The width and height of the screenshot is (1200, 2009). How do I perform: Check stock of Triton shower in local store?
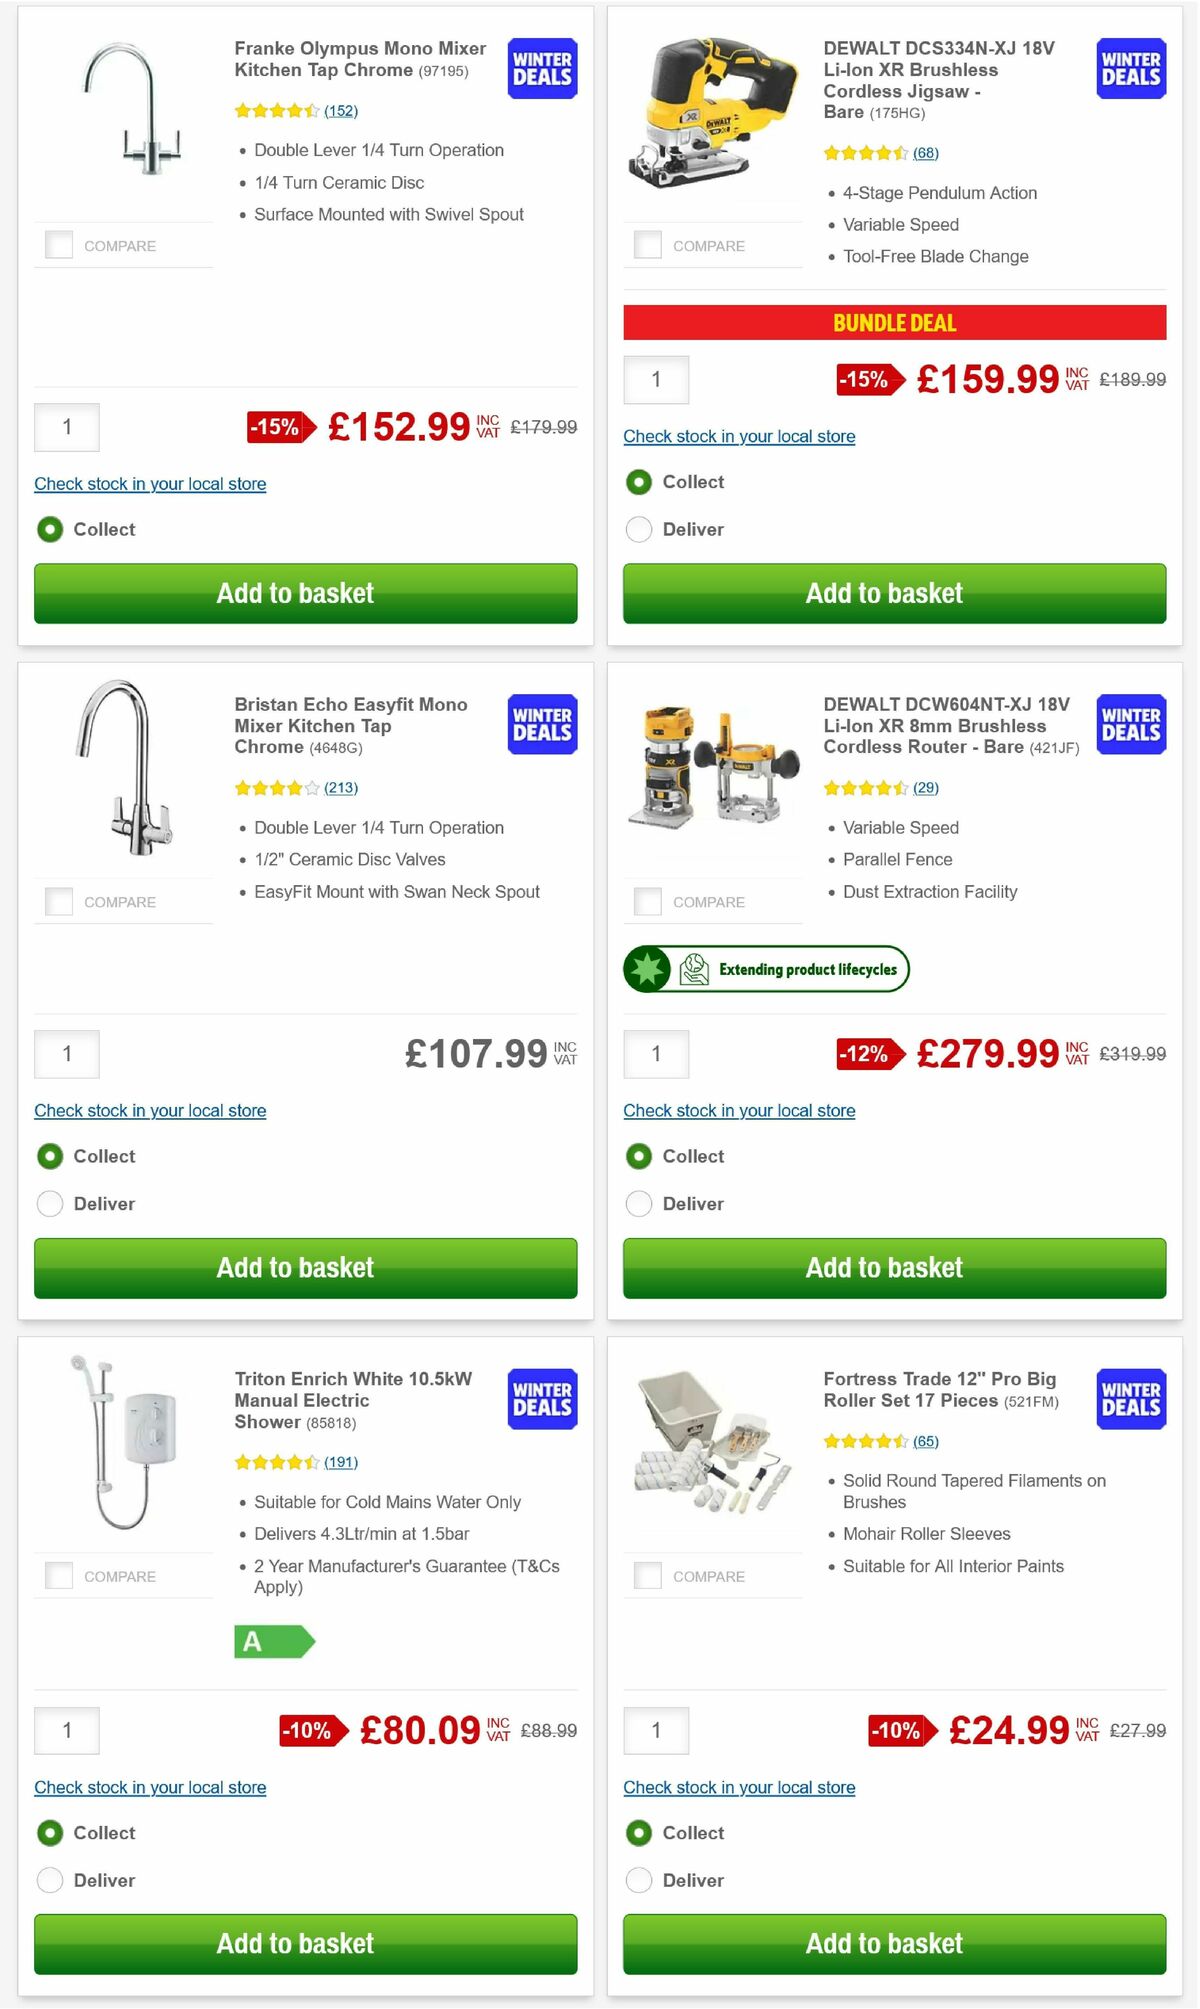pos(150,1787)
